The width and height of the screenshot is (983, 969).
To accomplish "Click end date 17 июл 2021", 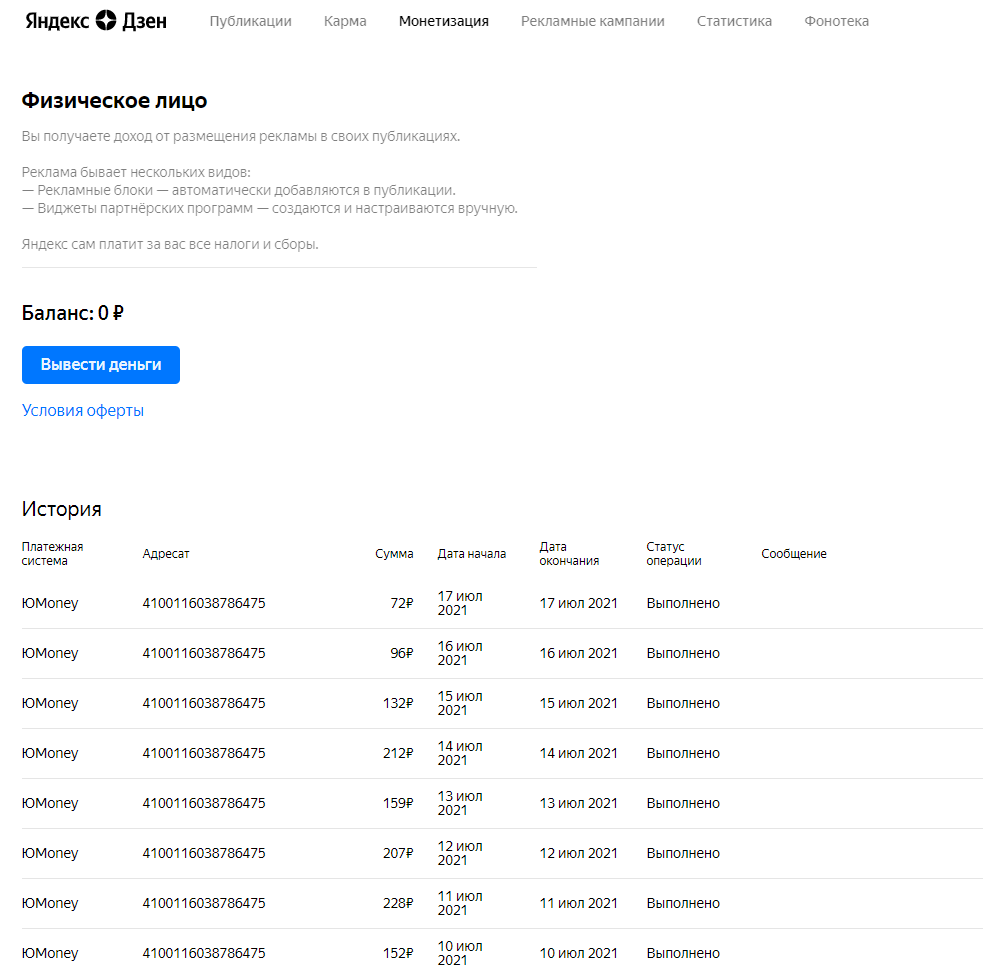I will pos(579,603).
